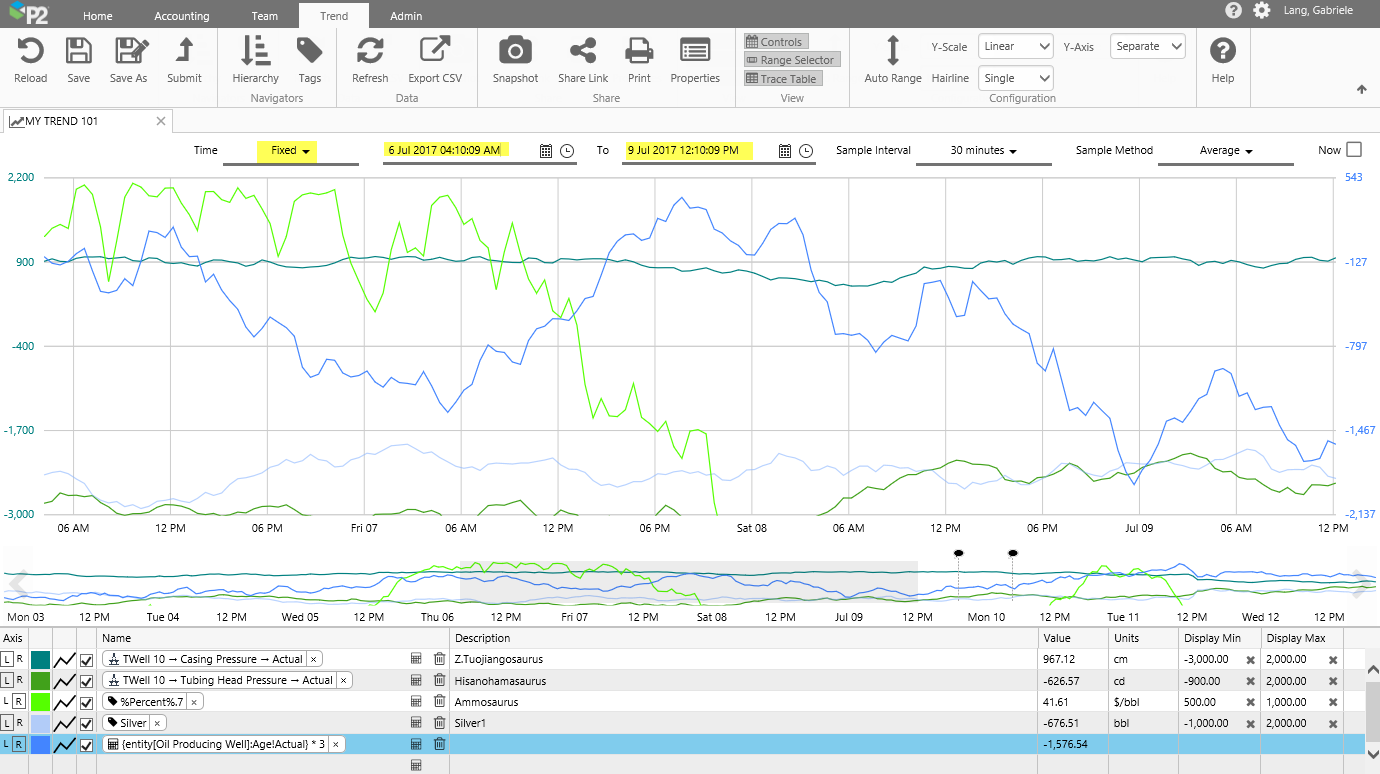Delete the Silver trace with trash icon

(439, 722)
